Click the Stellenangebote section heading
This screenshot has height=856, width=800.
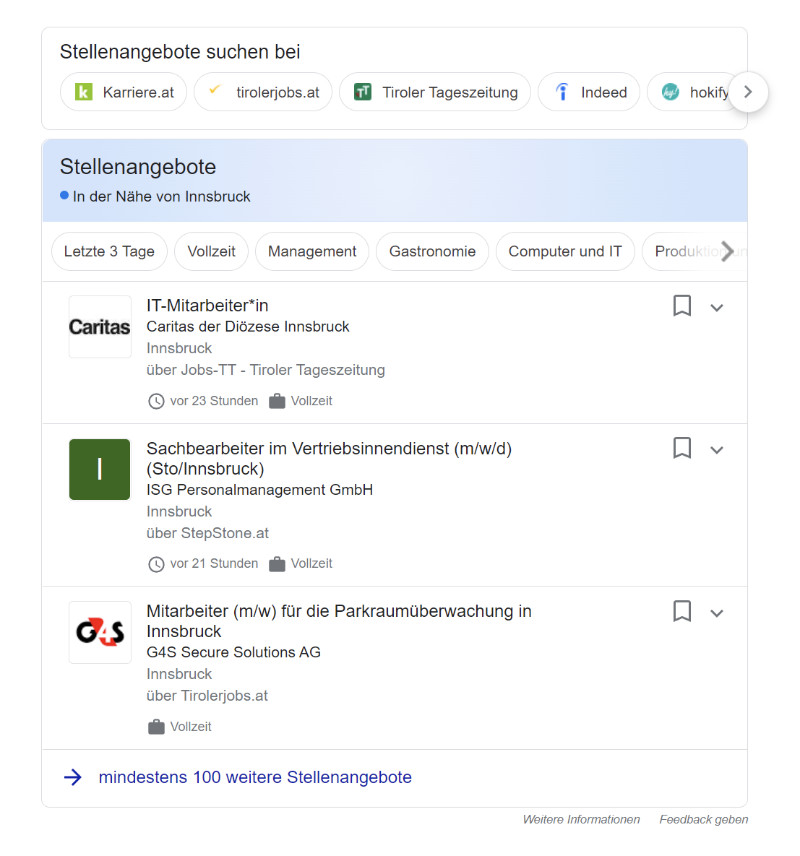(138, 167)
